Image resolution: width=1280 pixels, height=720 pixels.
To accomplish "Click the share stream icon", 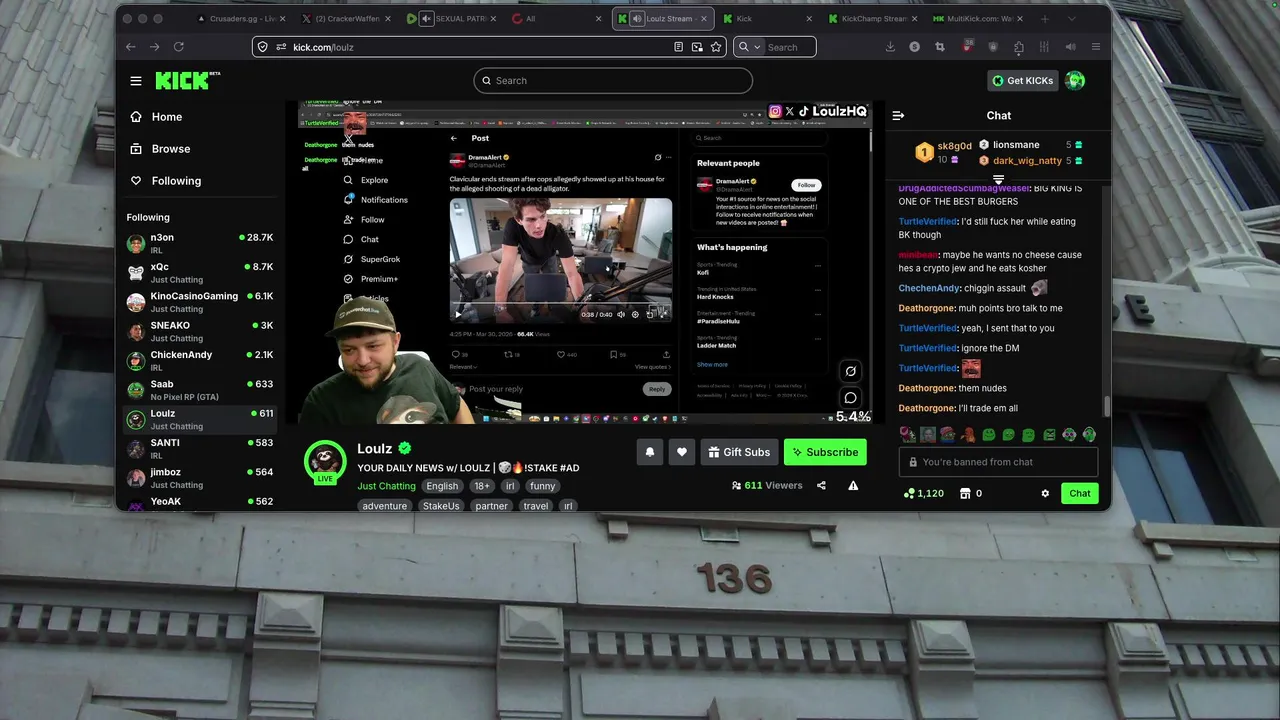I will tap(821, 485).
